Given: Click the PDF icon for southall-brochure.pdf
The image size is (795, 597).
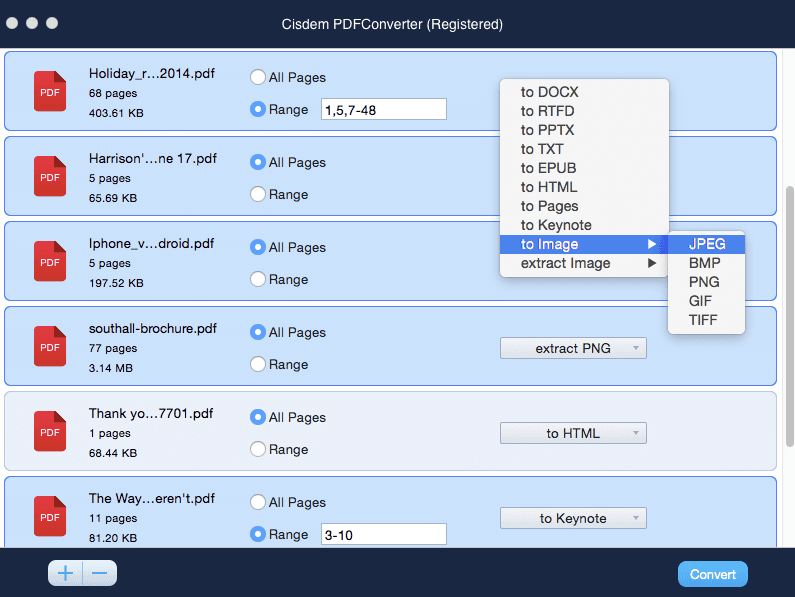Looking at the screenshot, I should tap(50, 346).
